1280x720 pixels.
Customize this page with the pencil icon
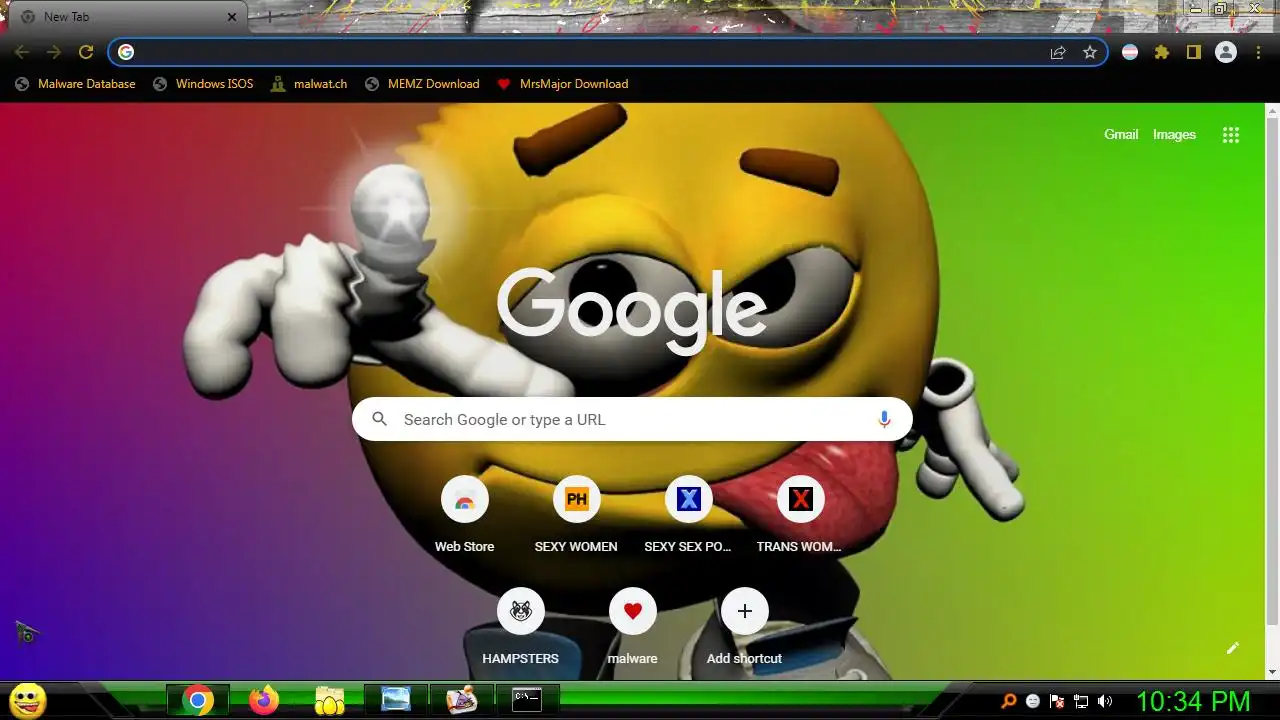point(1233,648)
